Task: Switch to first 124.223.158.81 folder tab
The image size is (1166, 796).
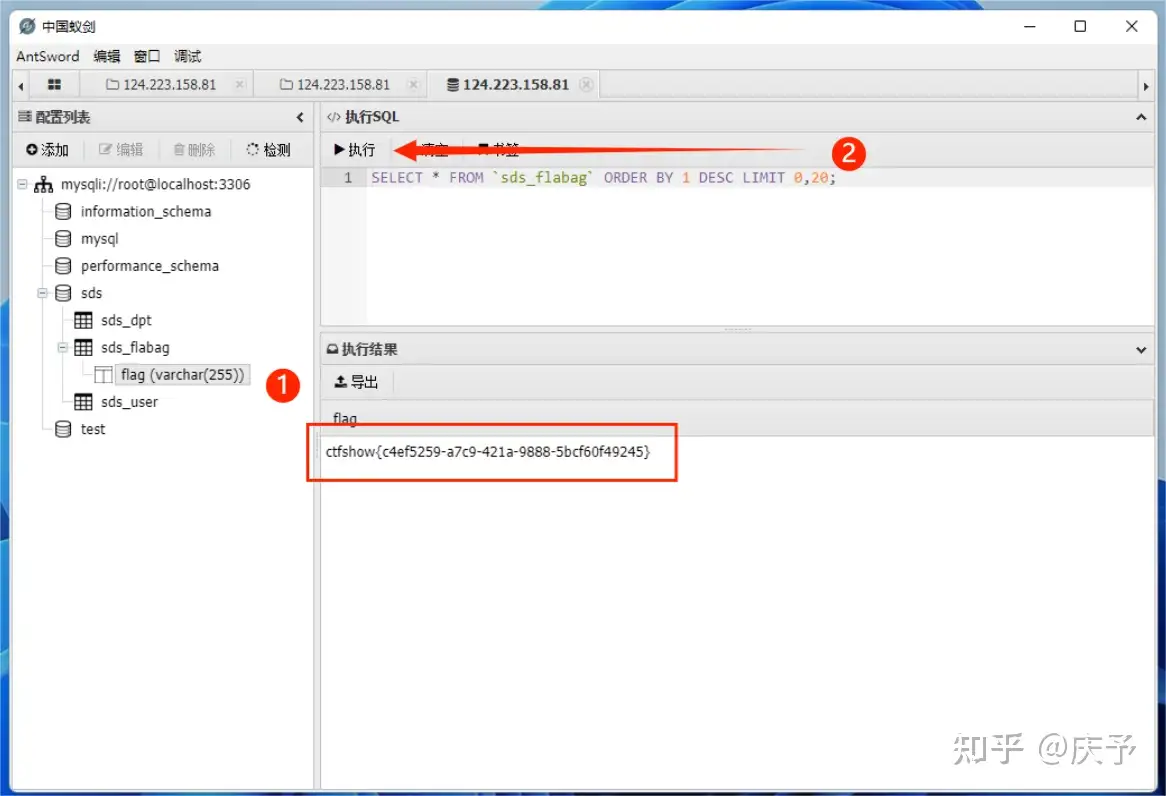Action: tap(161, 85)
